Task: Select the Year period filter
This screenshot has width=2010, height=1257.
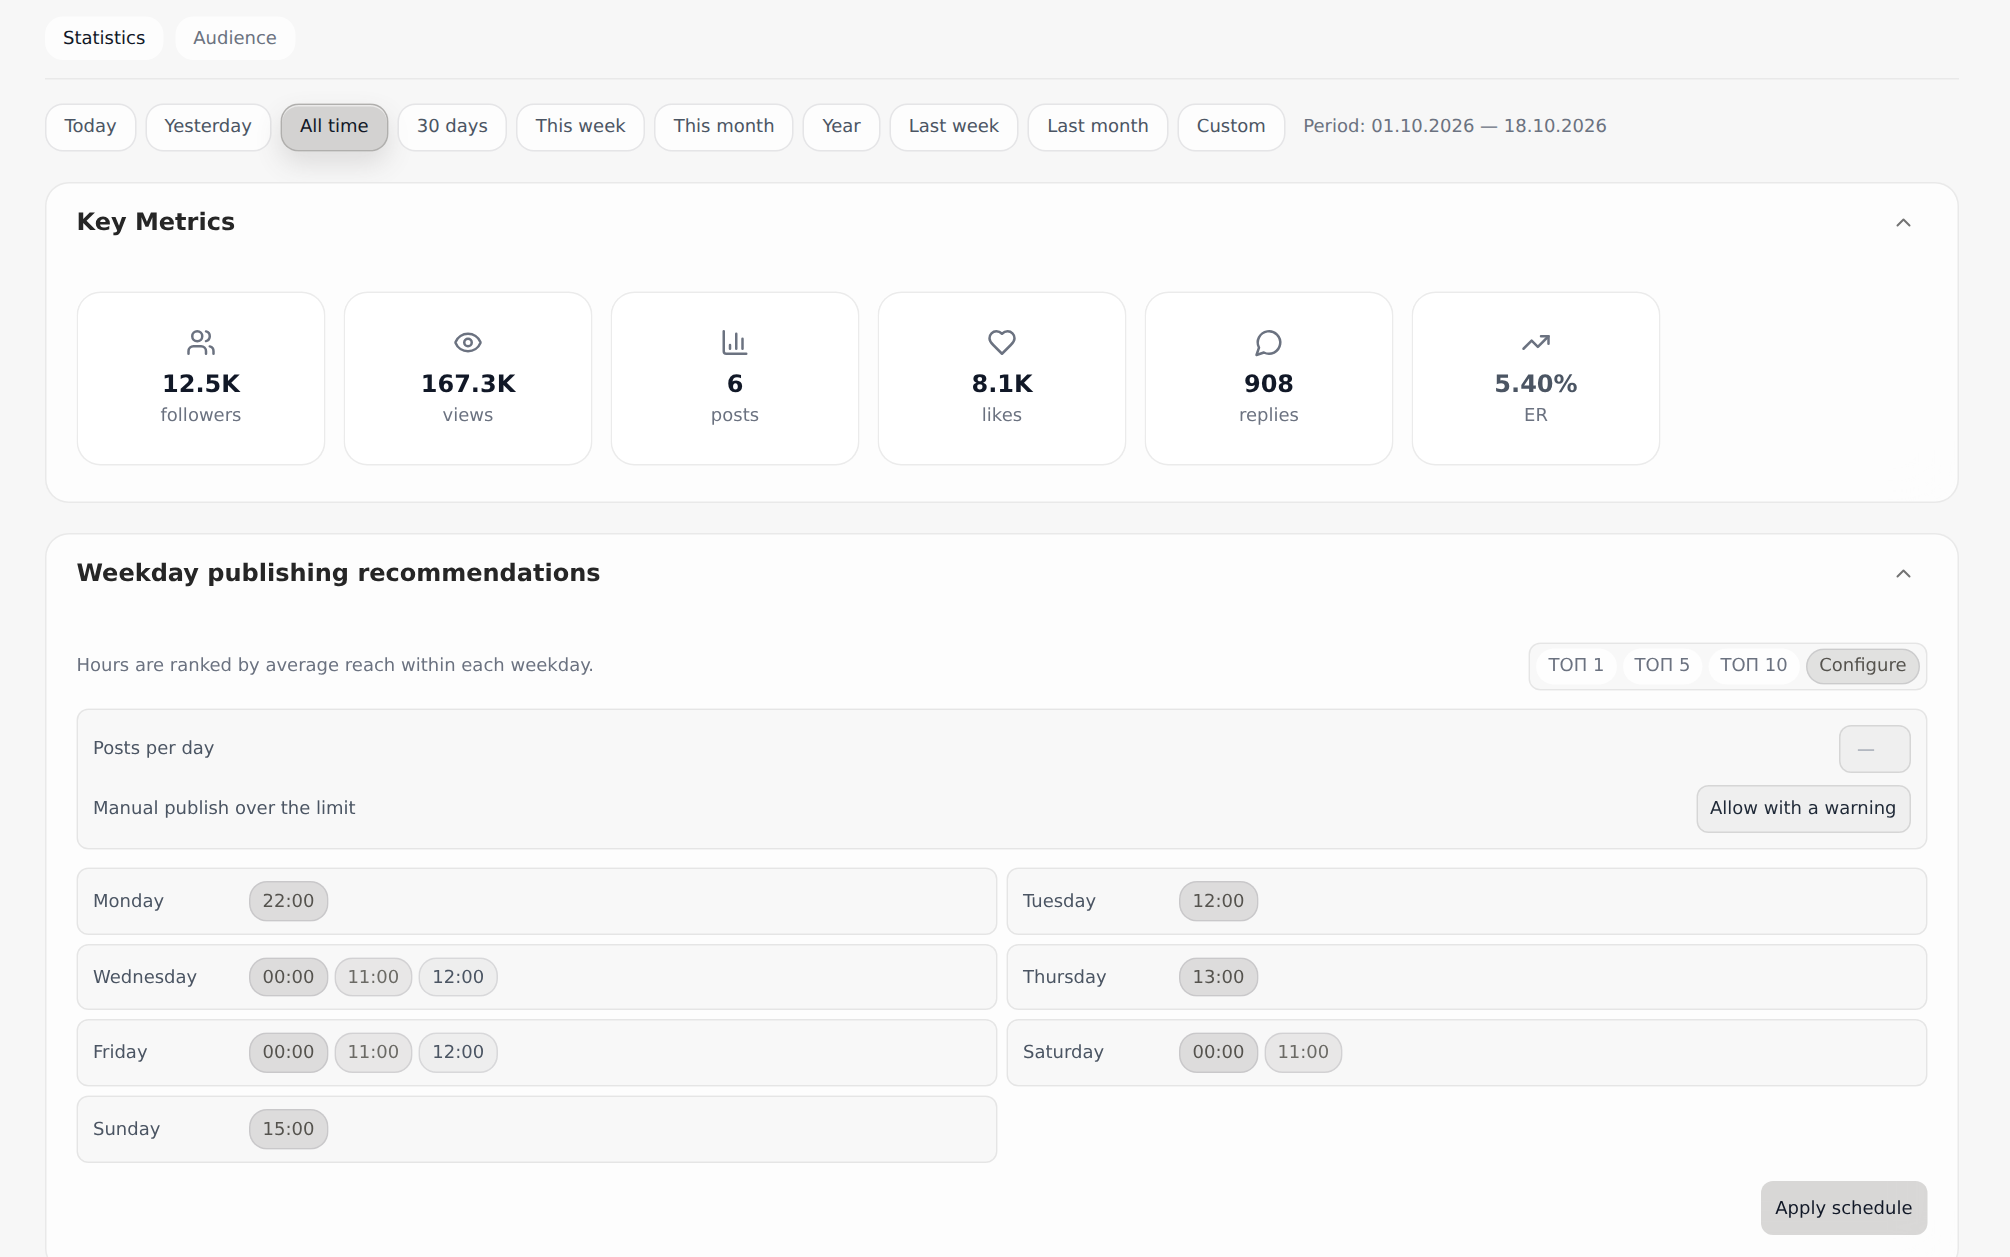Action: (841, 127)
